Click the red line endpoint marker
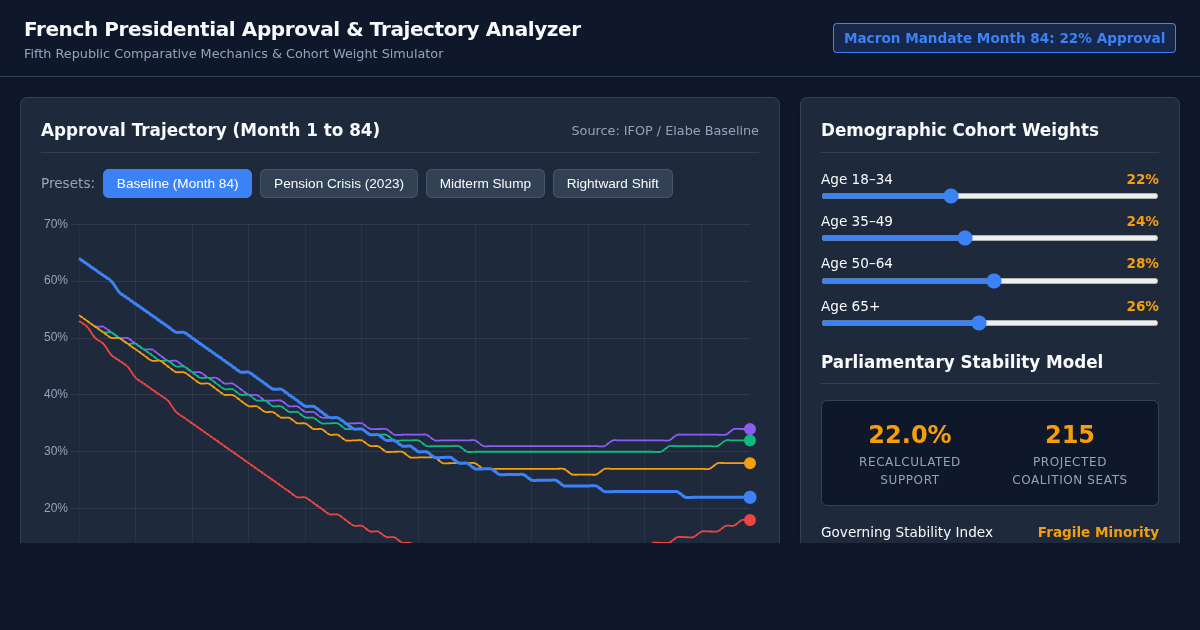 coord(750,520)
